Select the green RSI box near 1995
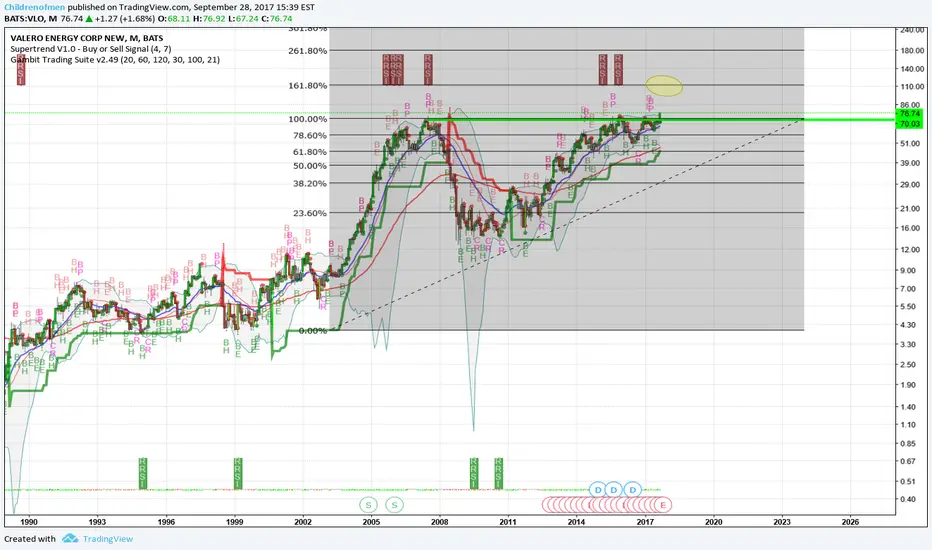Viewport: 932px width, 550px height. click(x=143, y=473)
